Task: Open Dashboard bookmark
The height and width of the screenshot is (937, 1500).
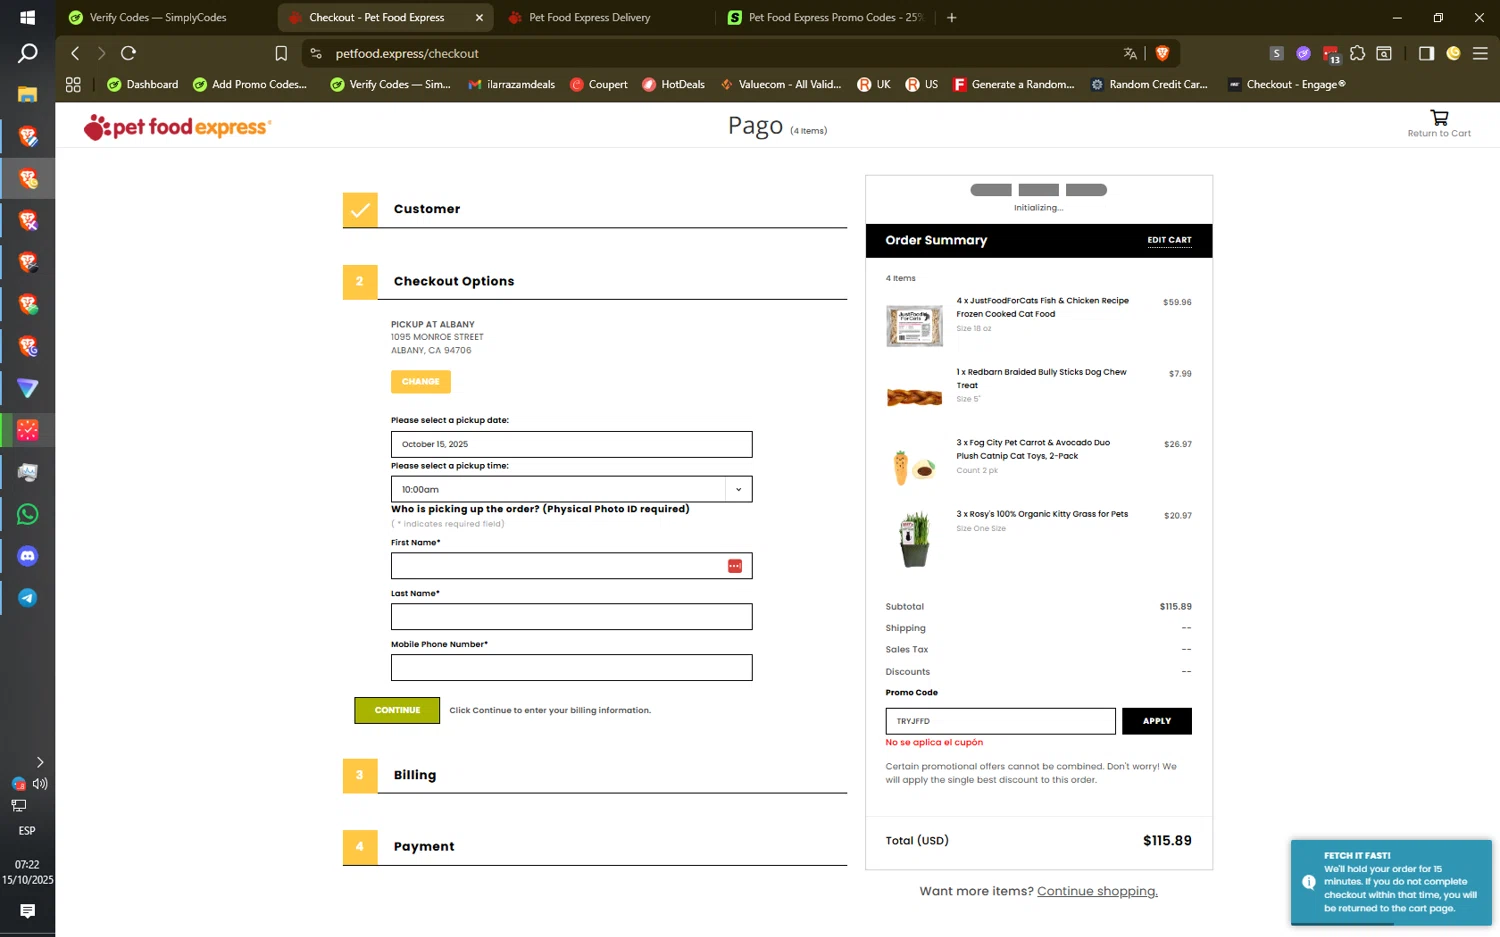Action: pyautogui.click(x=142, y=85)
